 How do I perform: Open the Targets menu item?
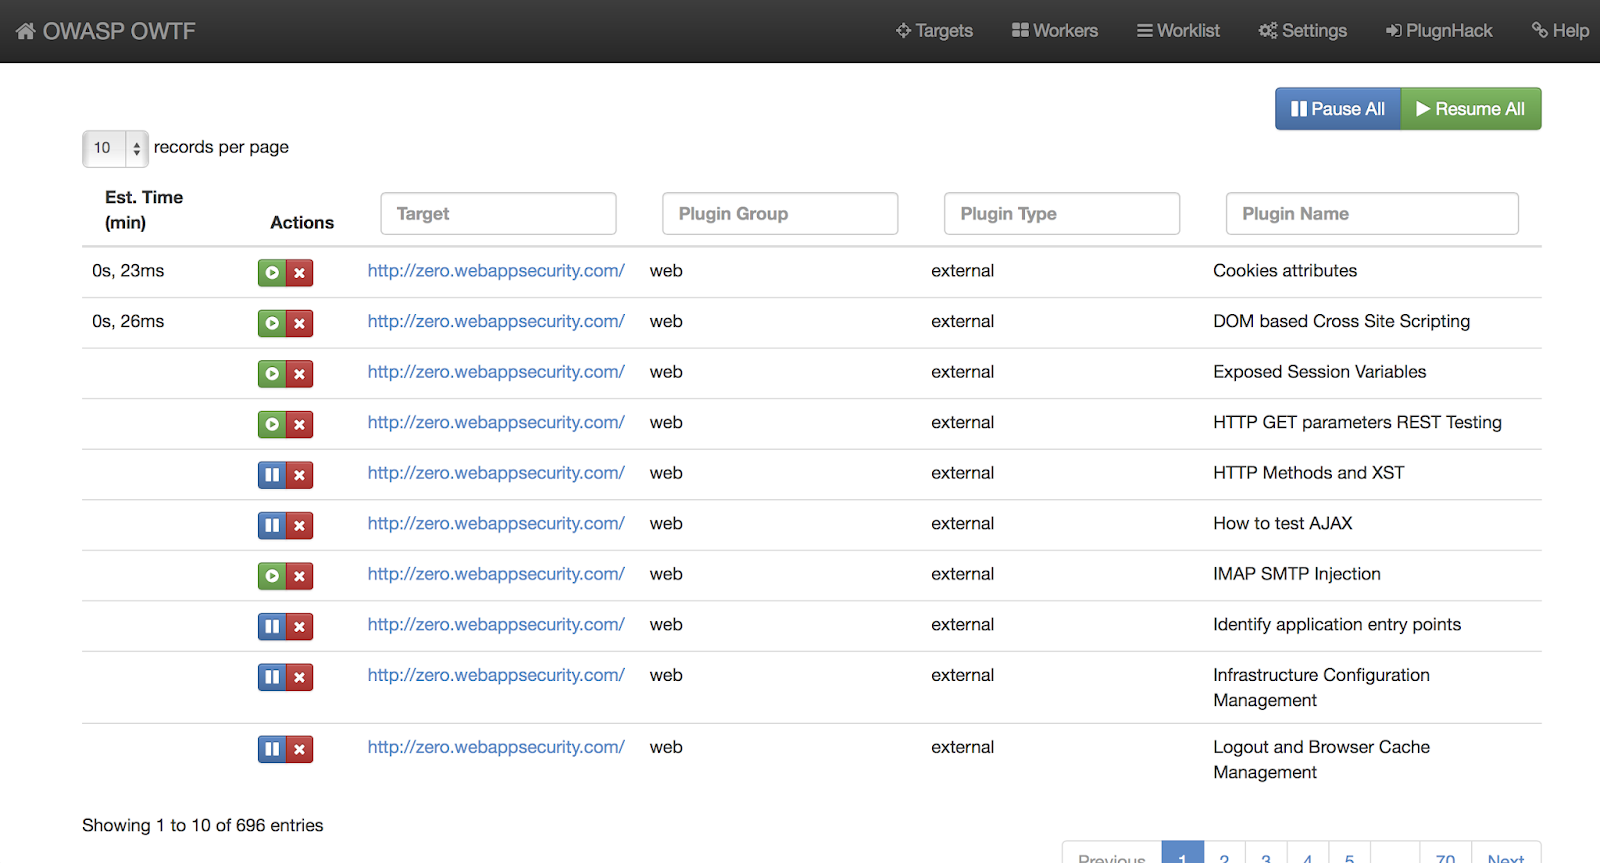pyautogui.click(x=934, y=31)
